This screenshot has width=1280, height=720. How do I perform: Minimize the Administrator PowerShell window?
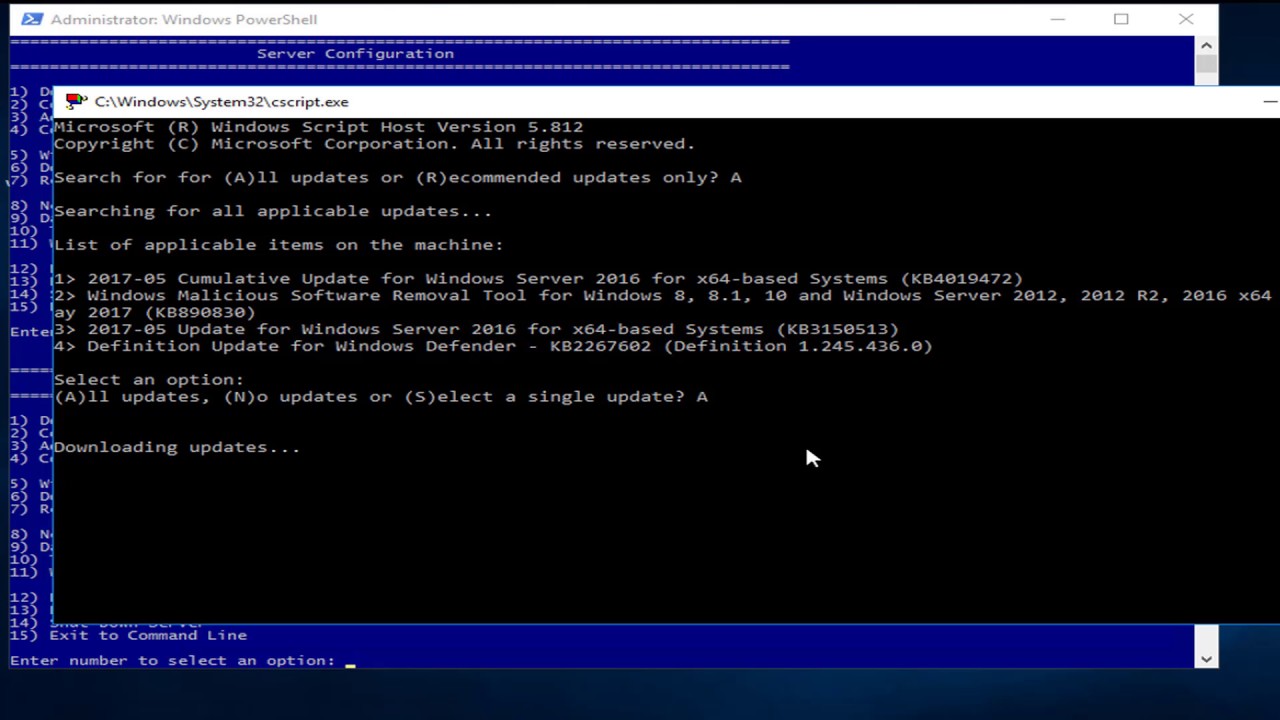(x=1058, y=19)
